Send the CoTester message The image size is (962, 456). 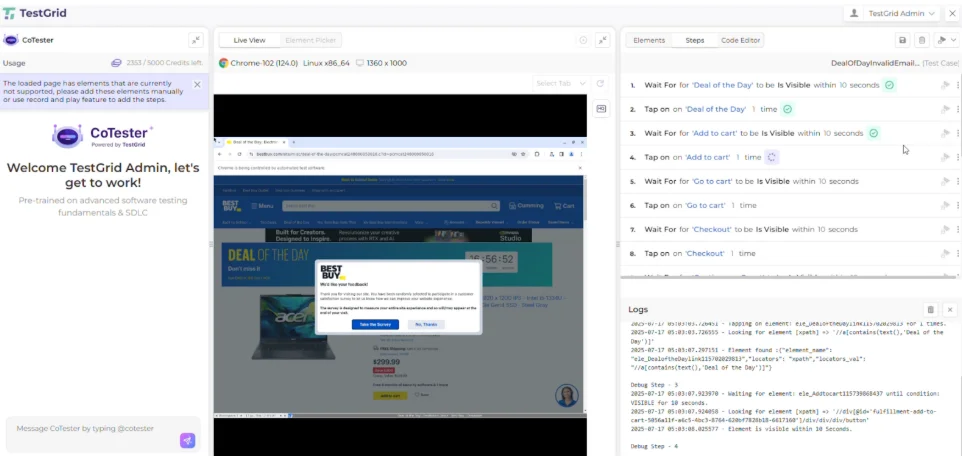[x=188, y=440]
